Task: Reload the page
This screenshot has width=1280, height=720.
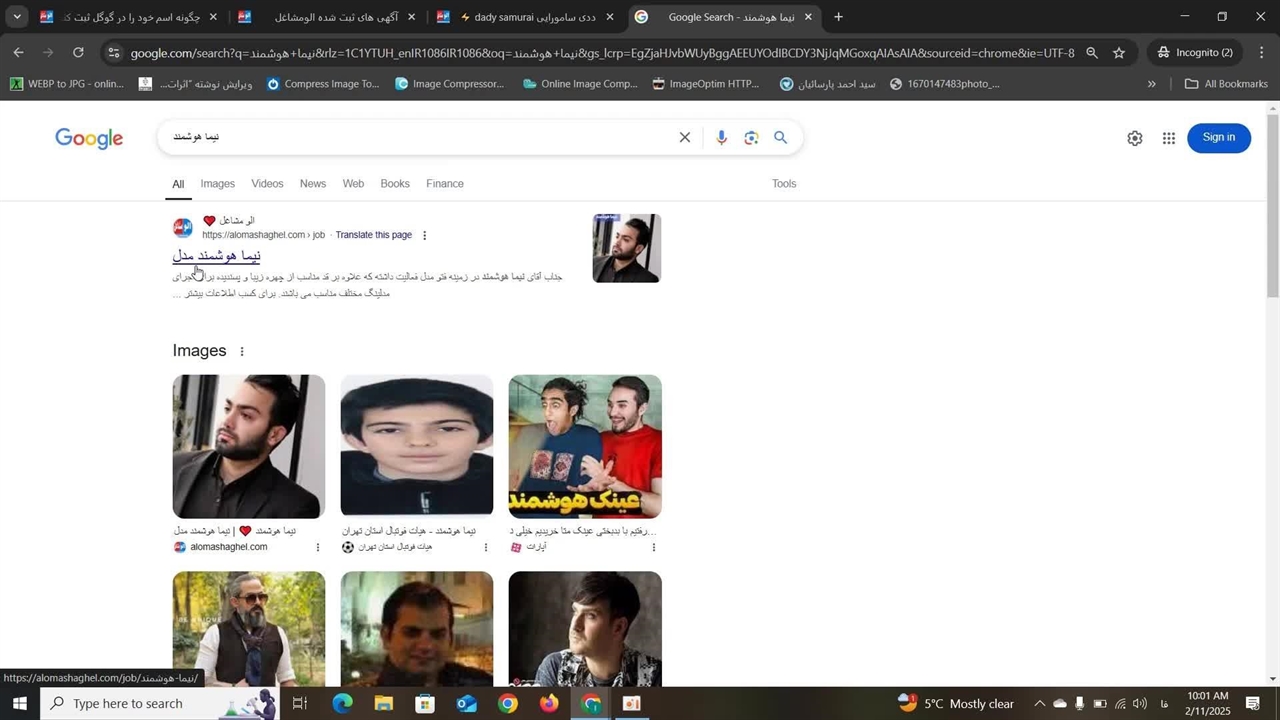Action: coord(78,53)
